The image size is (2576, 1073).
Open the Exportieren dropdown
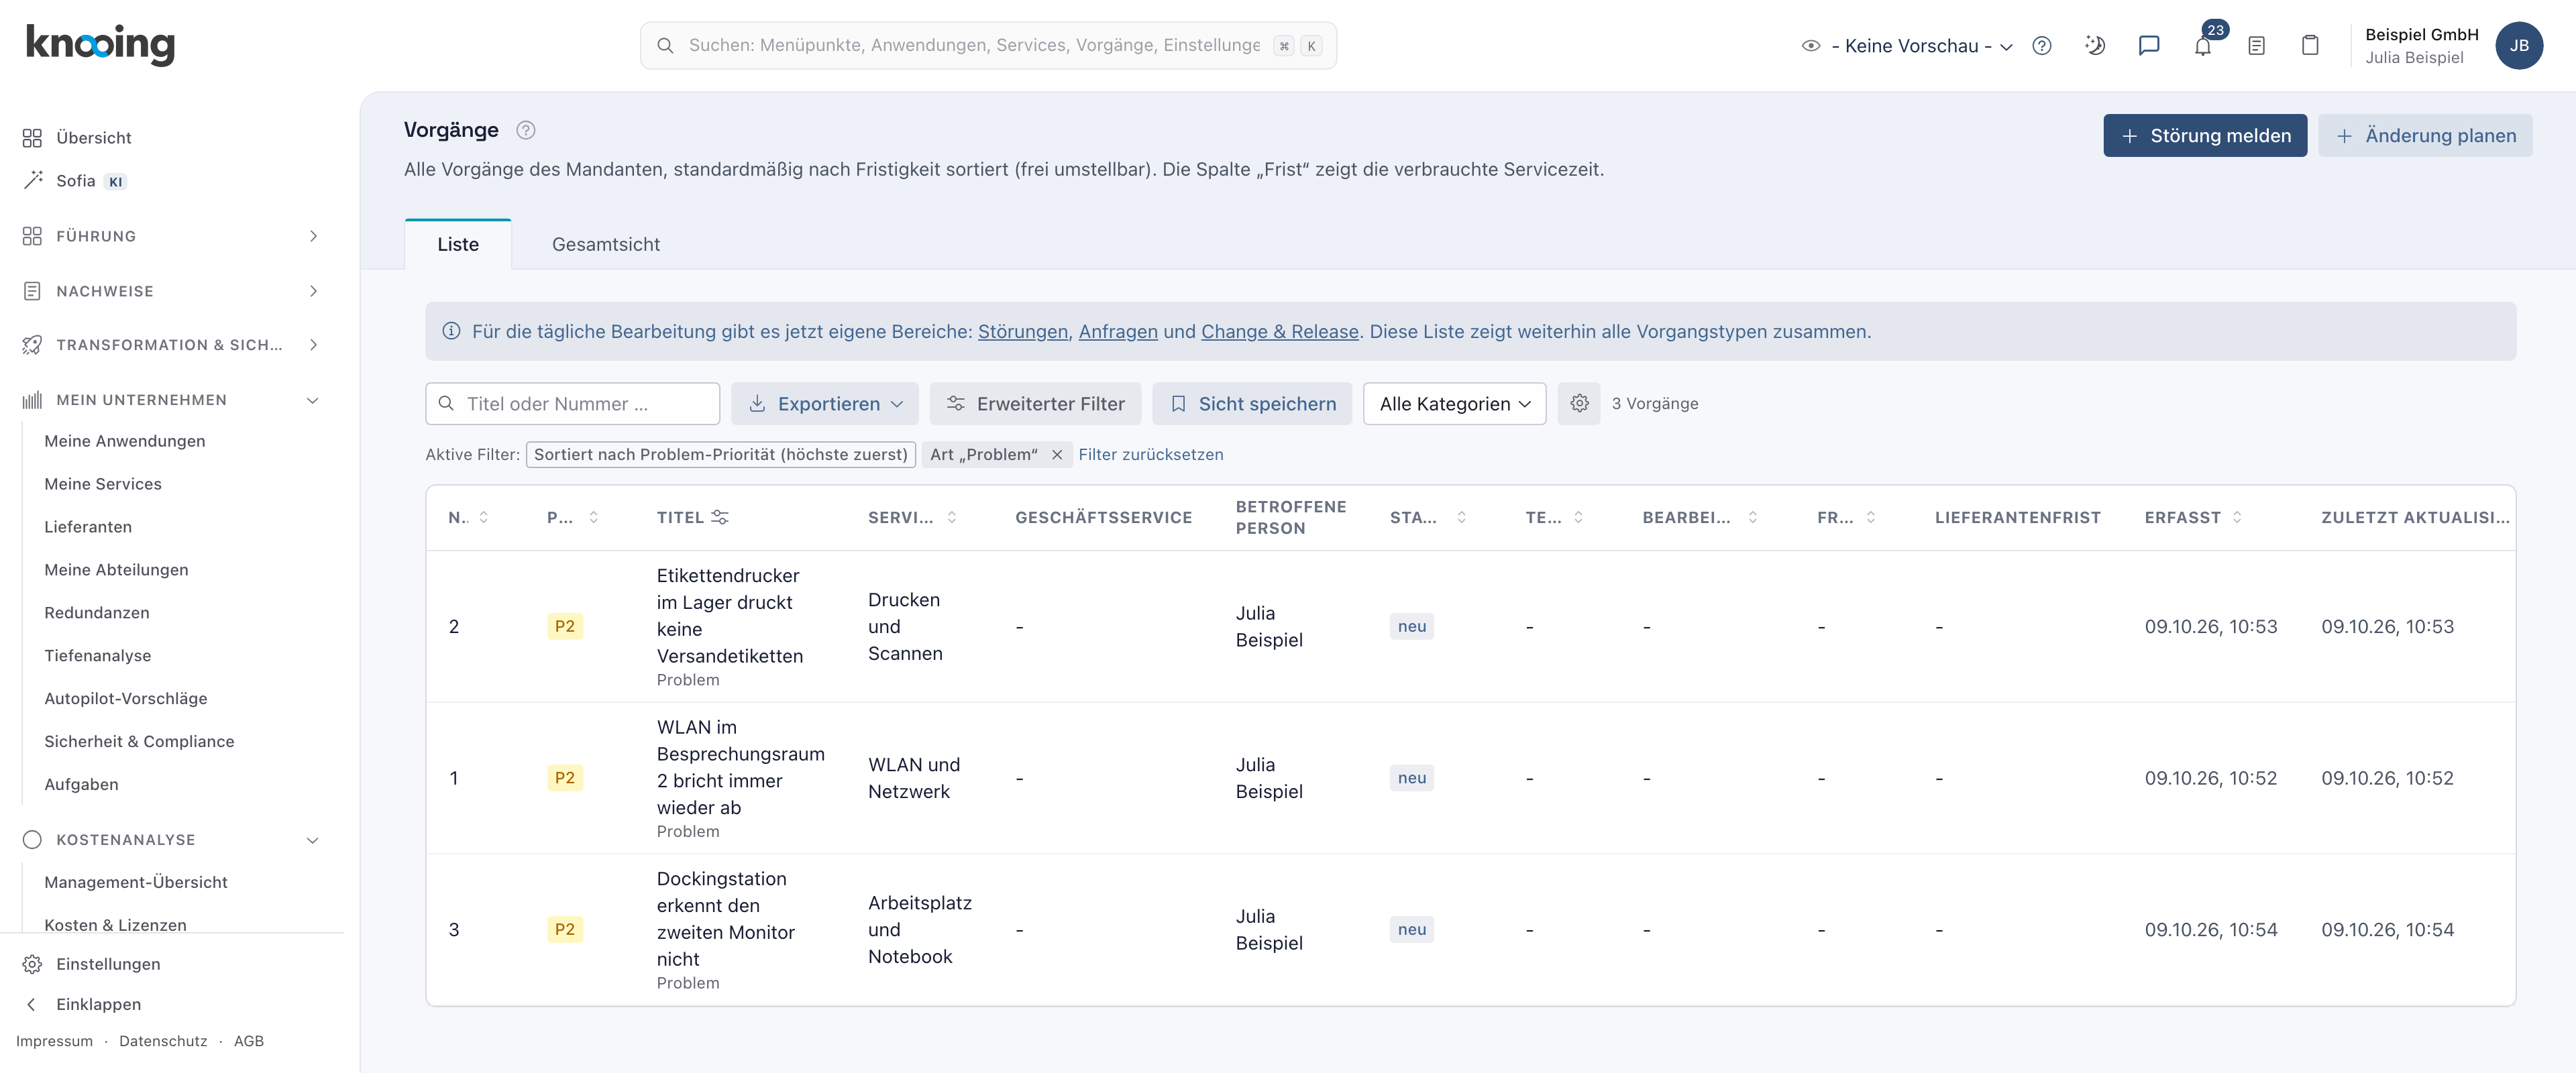pos(825,403)
